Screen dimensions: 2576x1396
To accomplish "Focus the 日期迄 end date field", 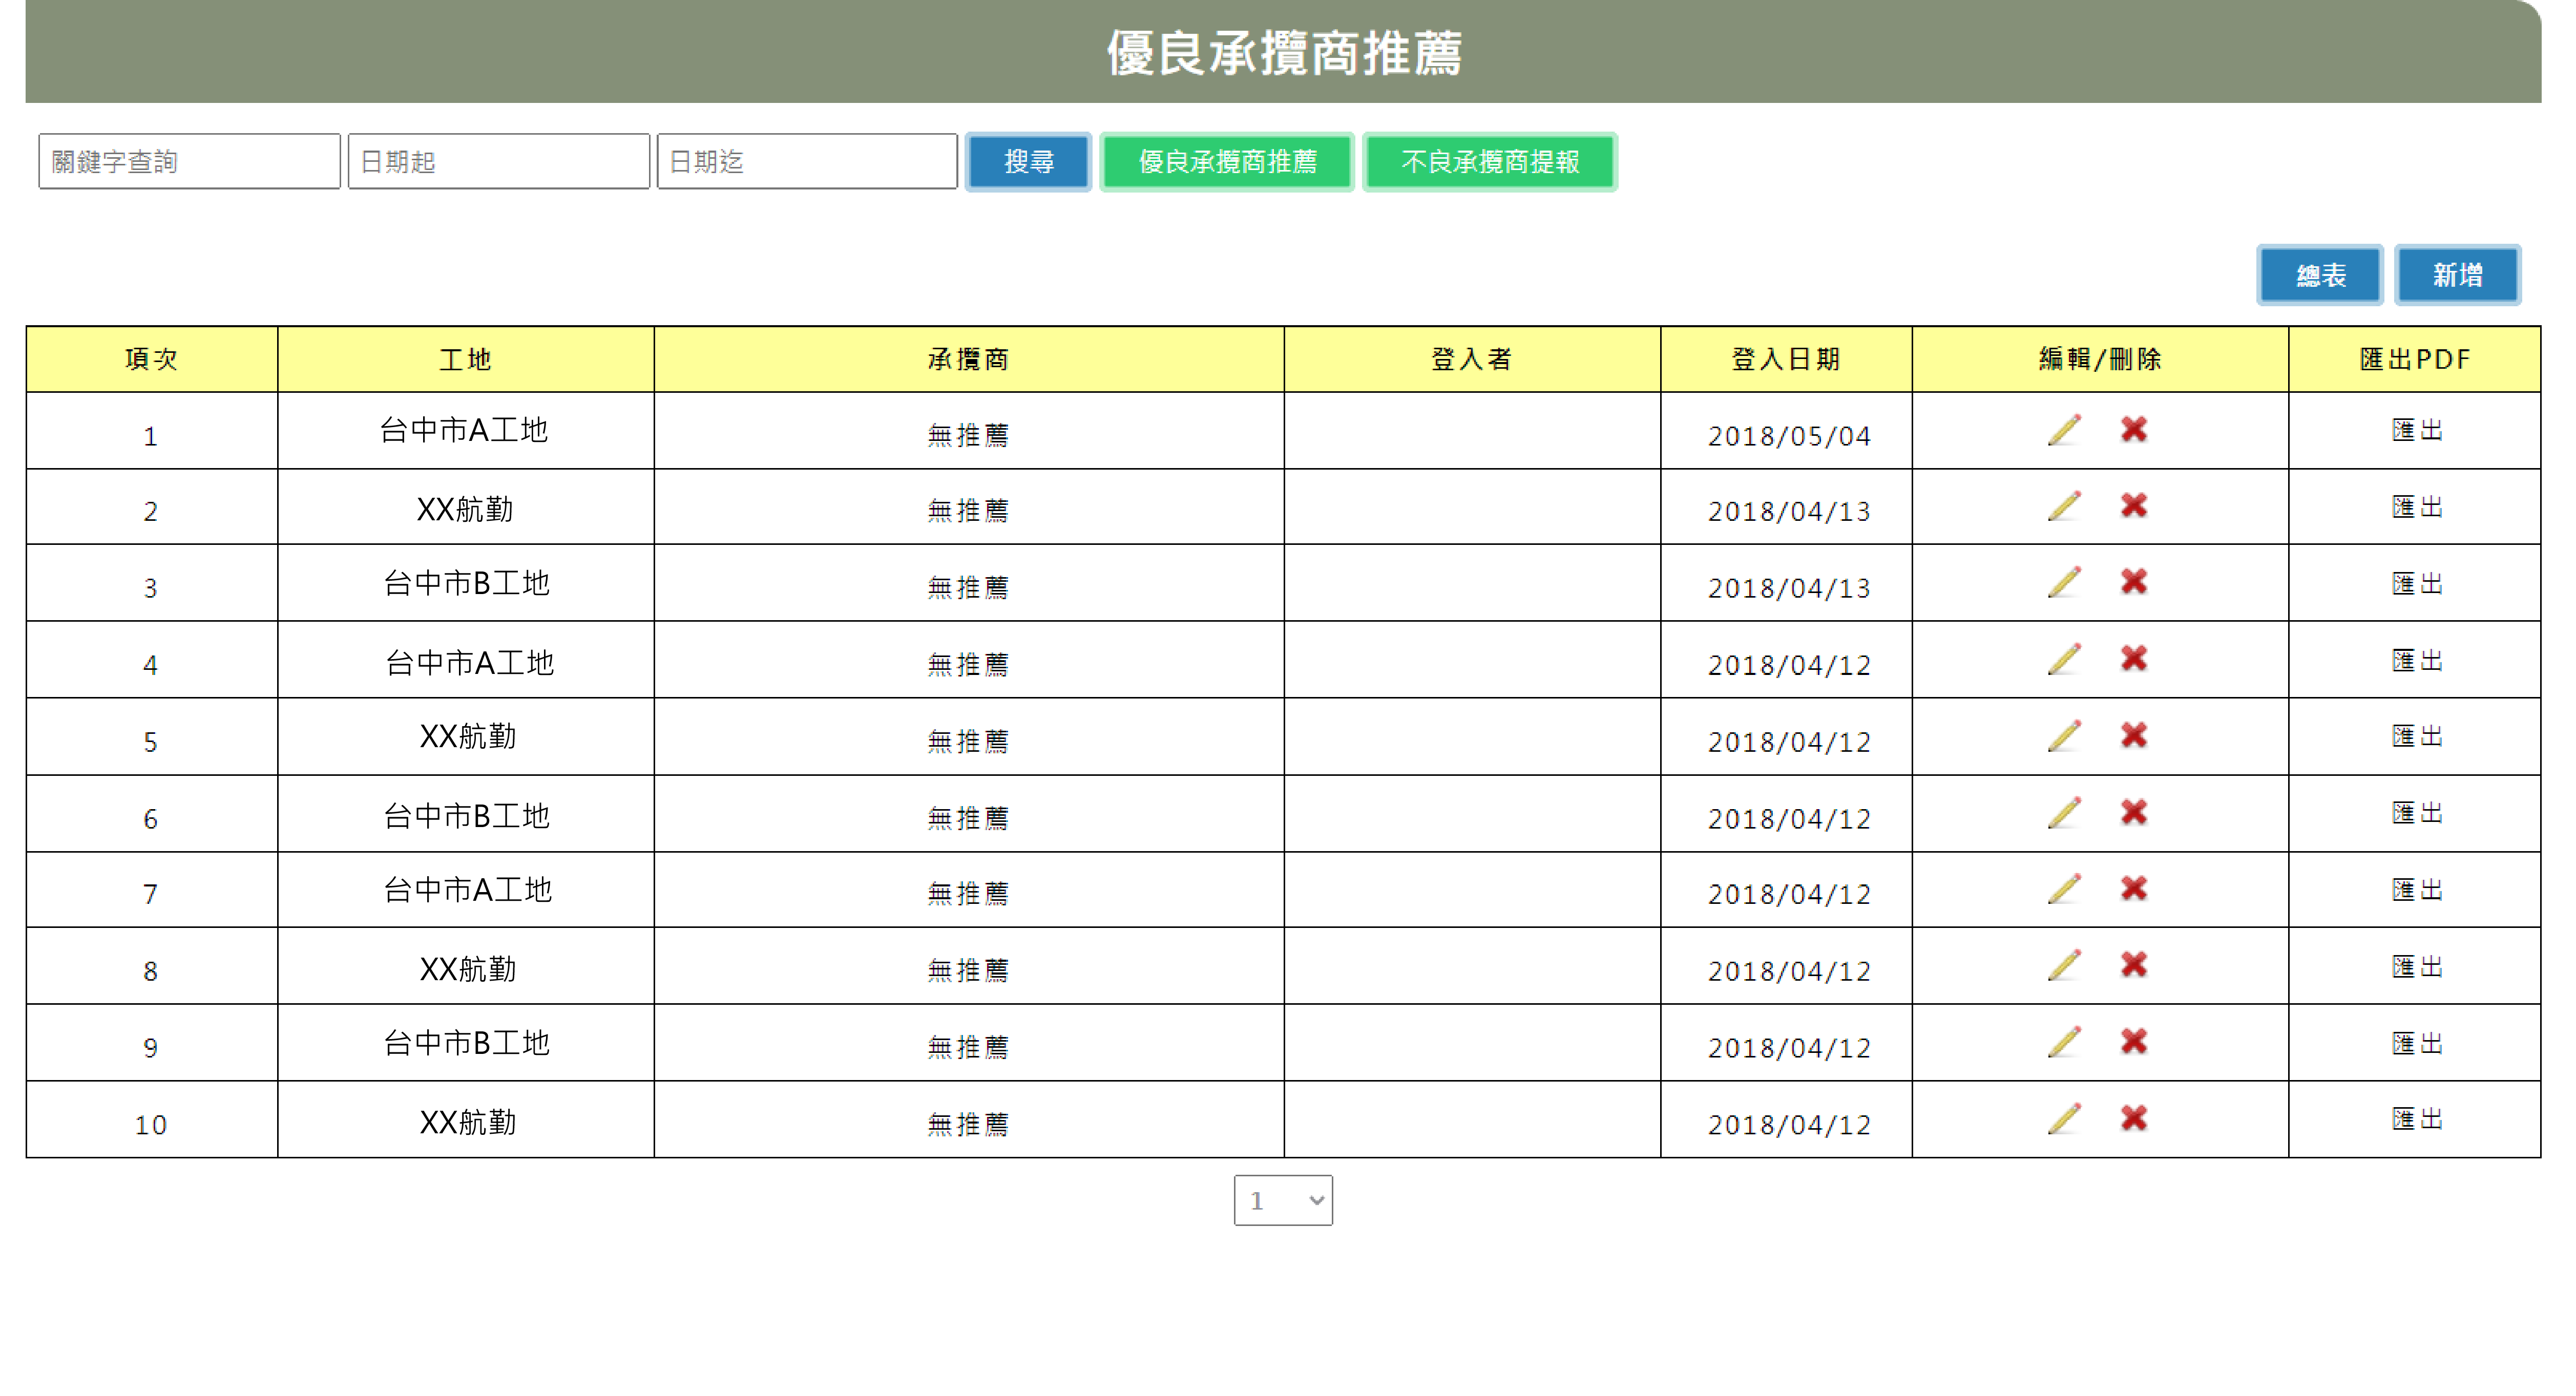I will click(x=808, y=162).
